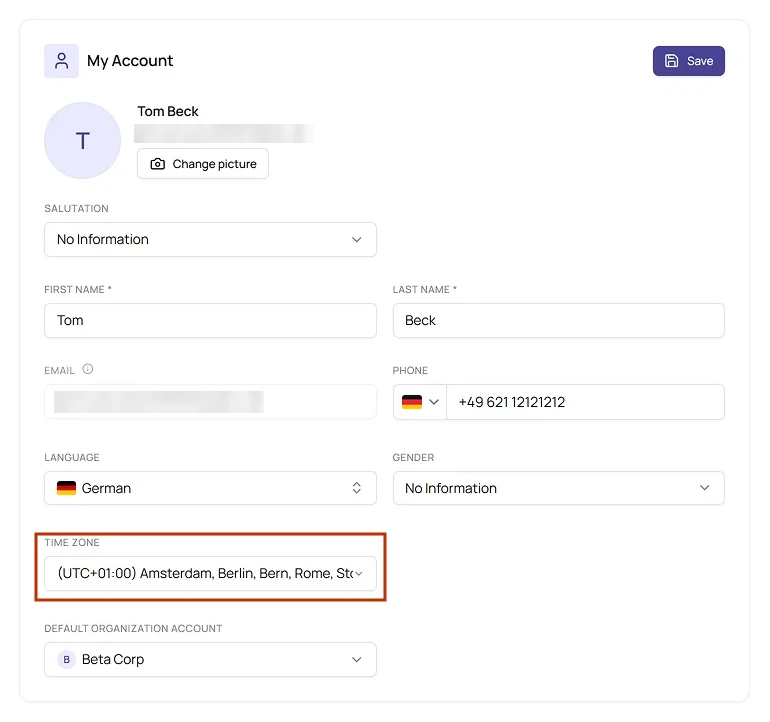Open the Time Zone dropdown
This screenshot has width=770, height=722.
click(x=210, y=573)
